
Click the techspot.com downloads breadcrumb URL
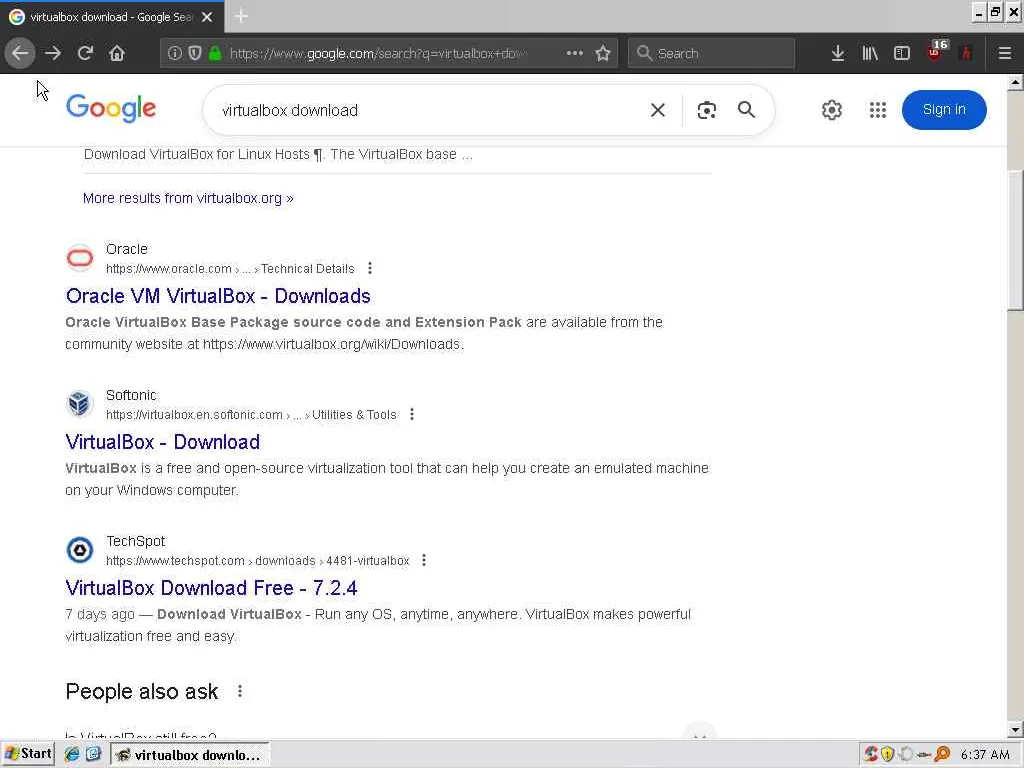tap(257, 560)
